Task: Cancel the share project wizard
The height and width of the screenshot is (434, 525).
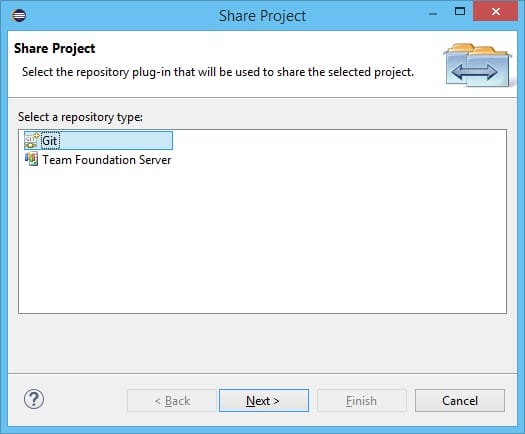Action: [460, 401]
